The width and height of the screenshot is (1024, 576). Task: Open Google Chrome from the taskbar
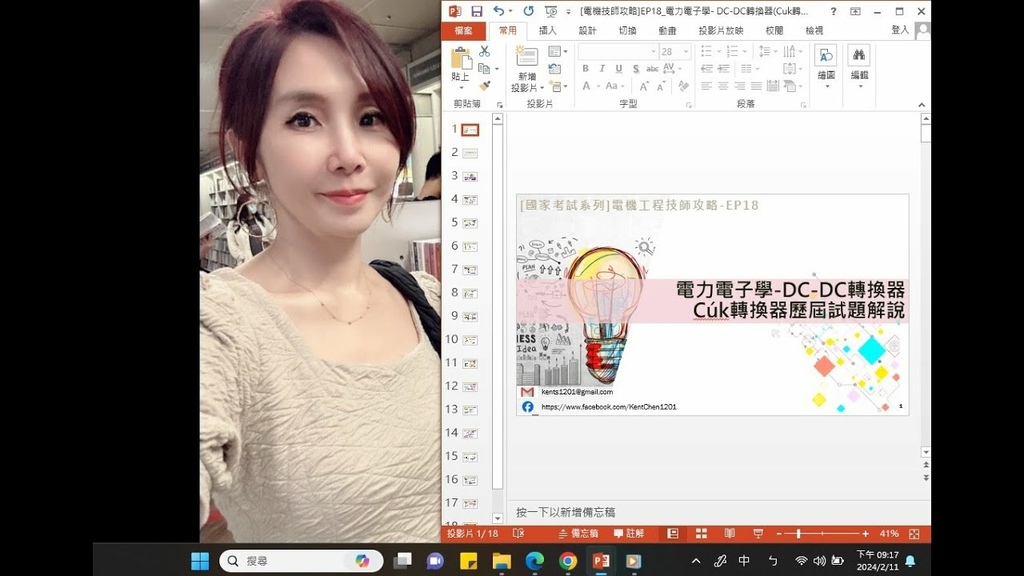click(568, 561)
